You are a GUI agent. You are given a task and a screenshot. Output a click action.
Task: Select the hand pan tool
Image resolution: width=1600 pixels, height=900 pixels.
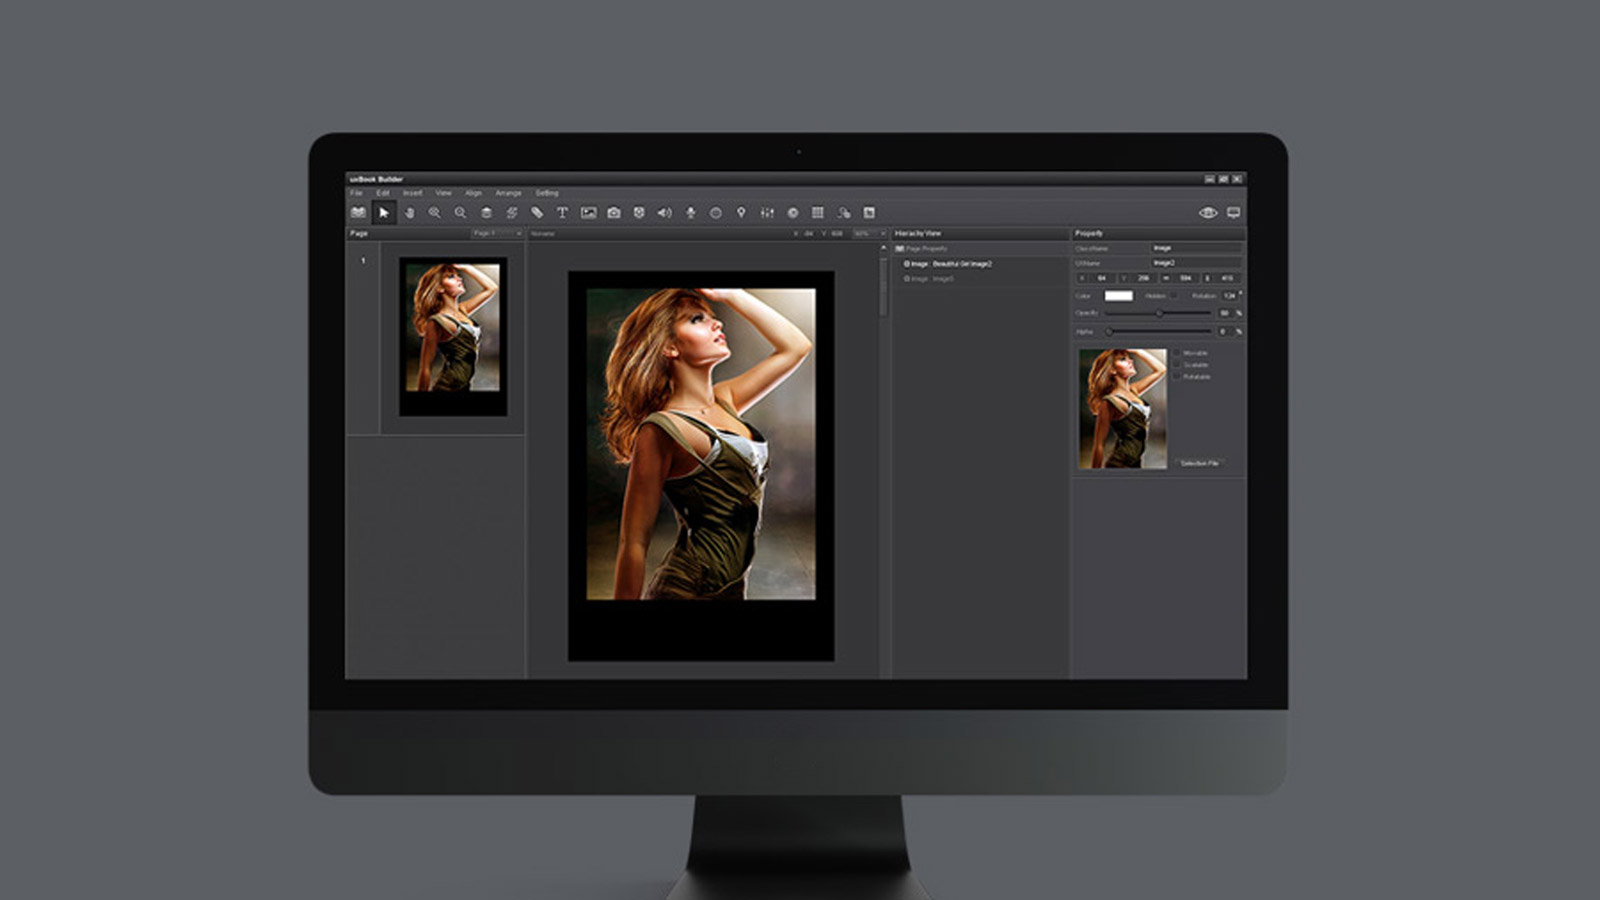(x=409, y=212)
